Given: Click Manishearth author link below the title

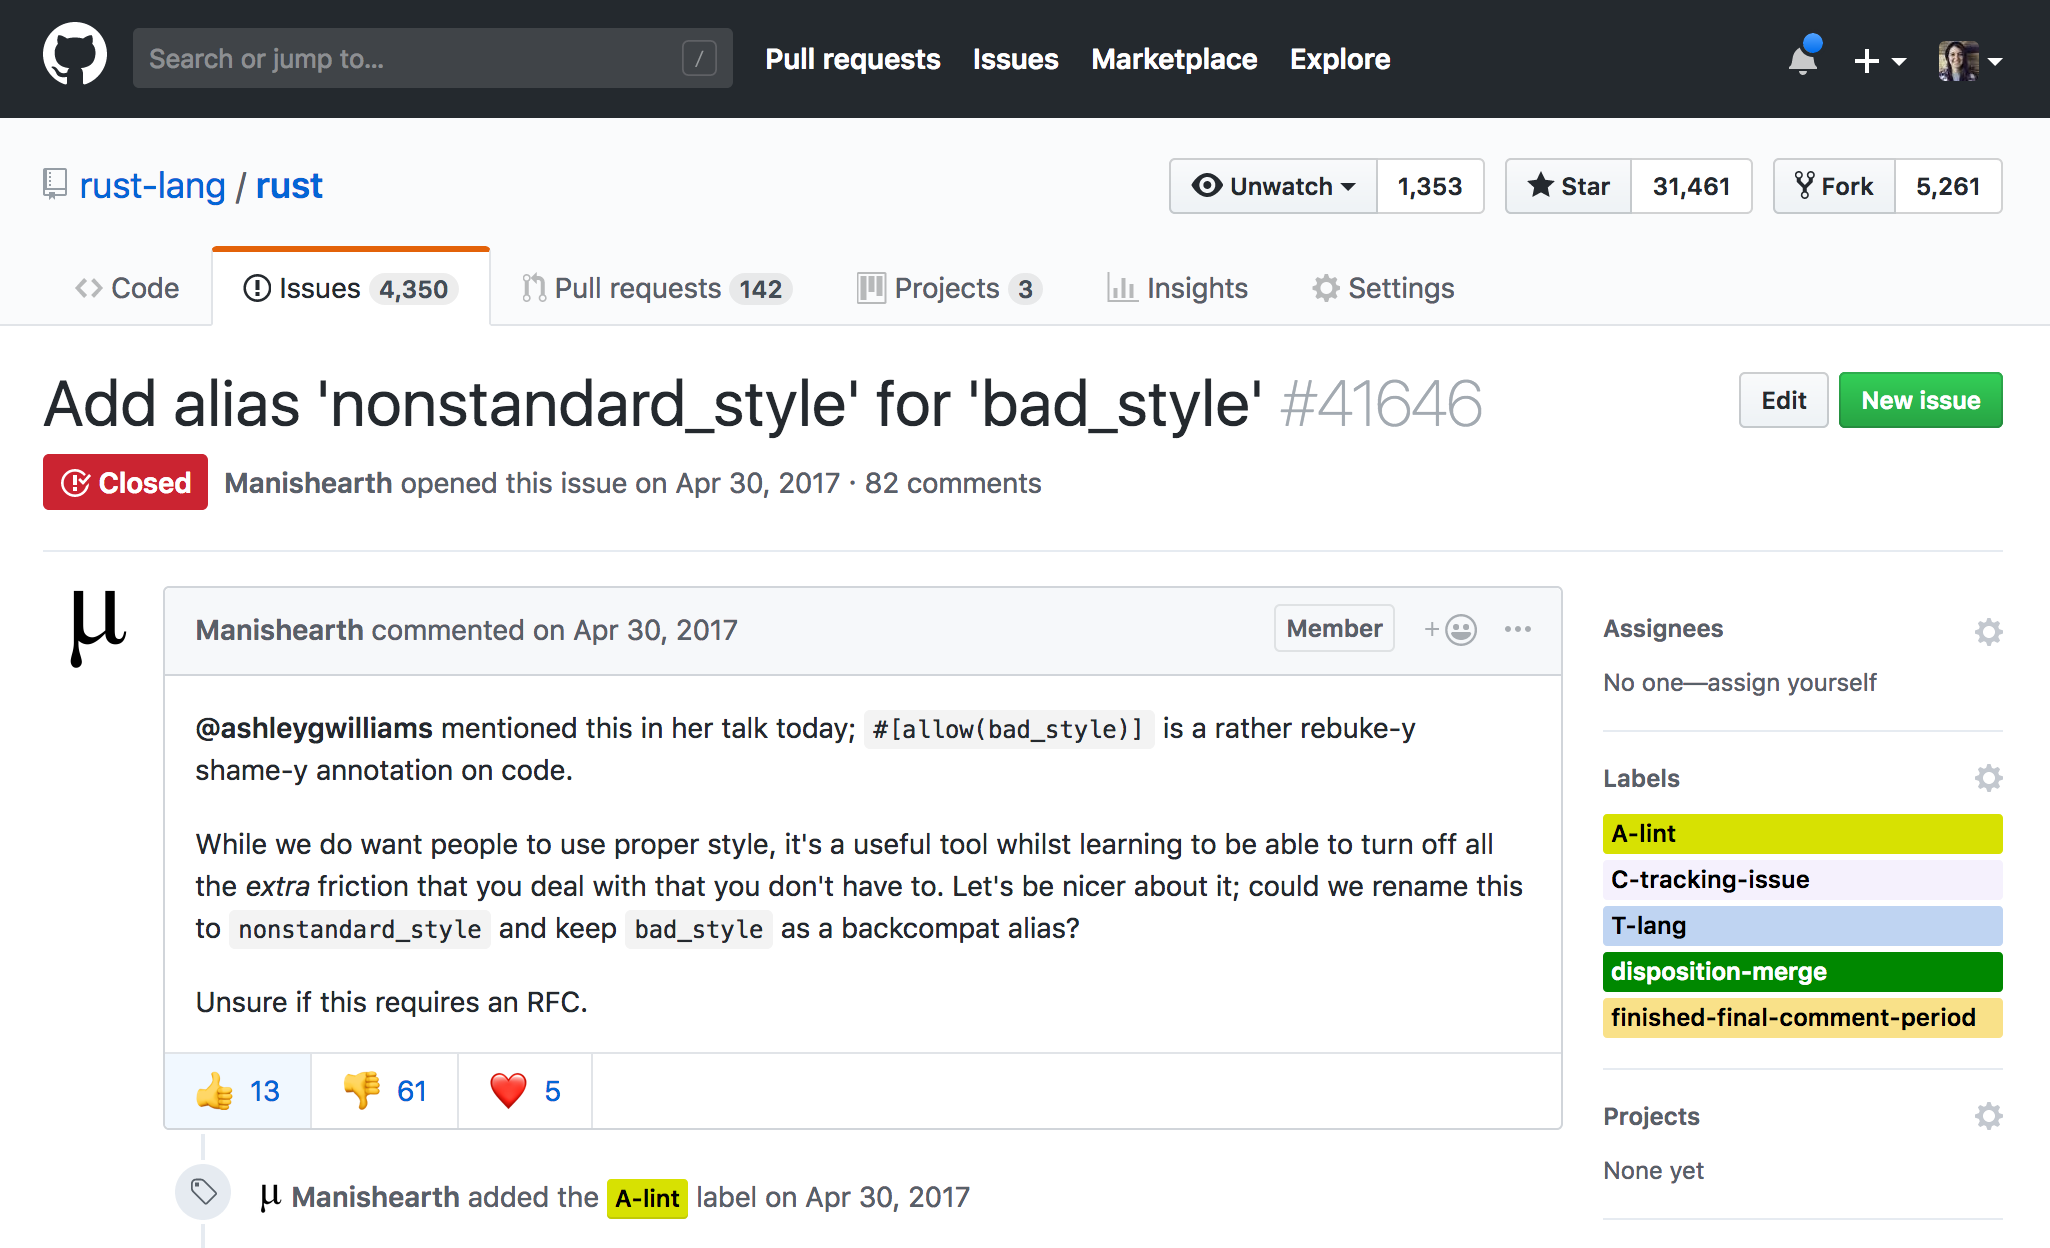Looking at the screenshot, I should click(308, 483).
